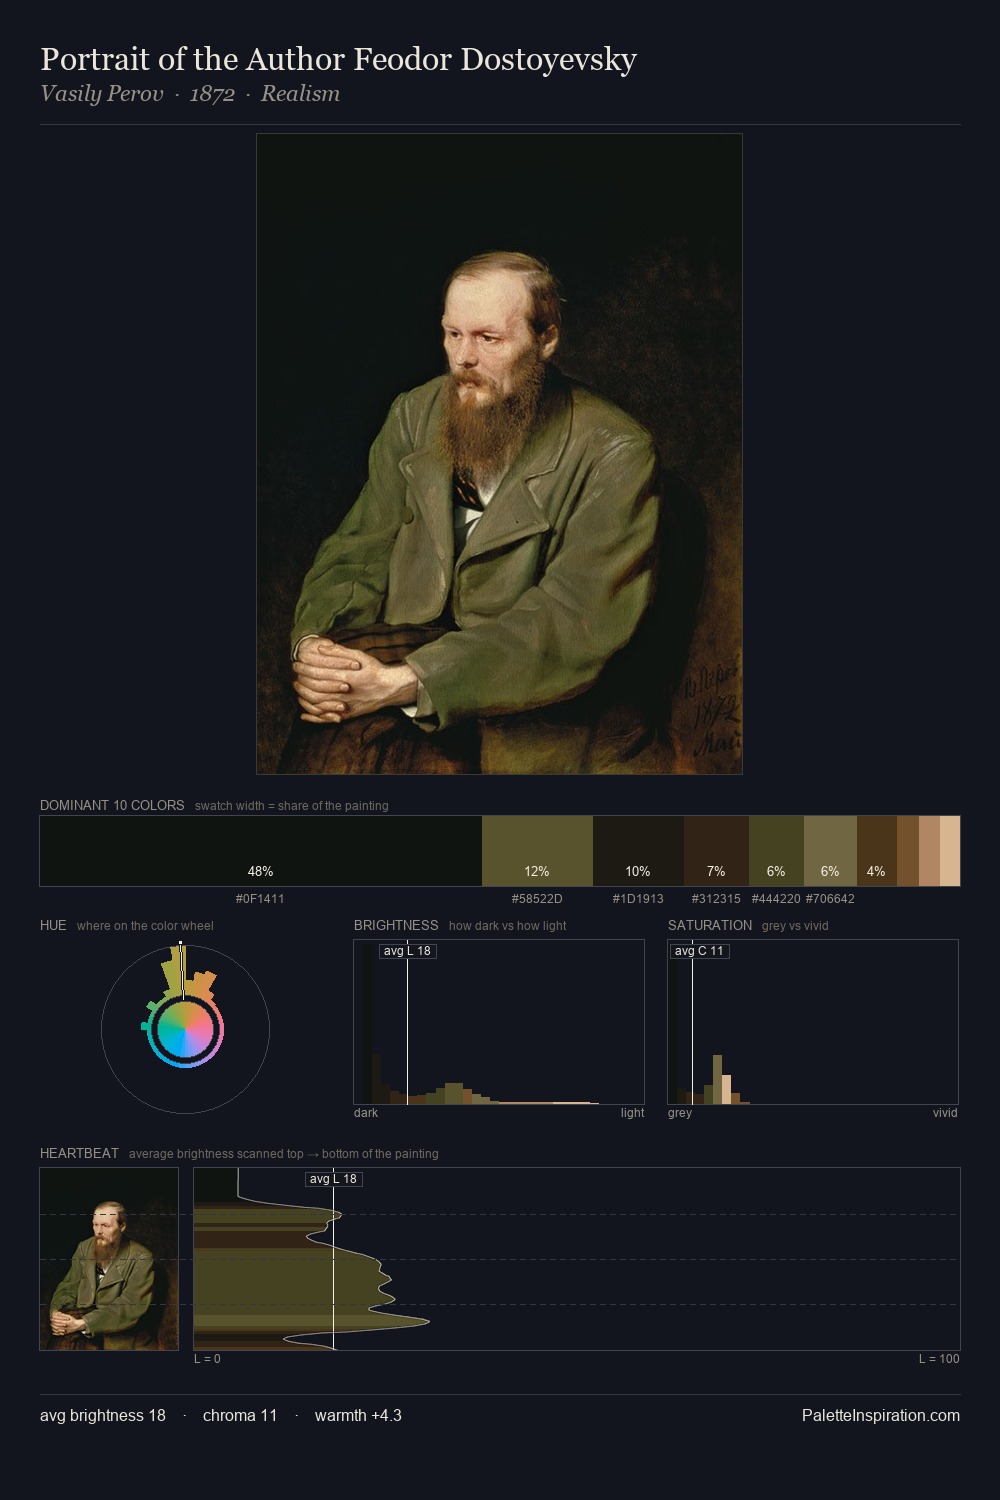The width and height of the screenshot is (1000, 1500).
Task: Click the "grey" axis label
Action: pos(680,1113)
